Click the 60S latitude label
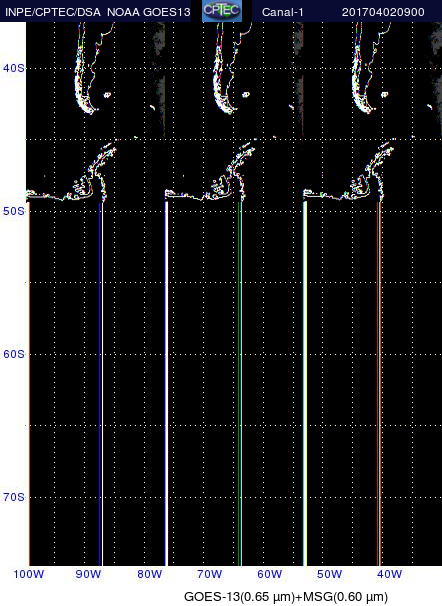The height and width of the screenshot is (606, 442). click(x=14, y=354)
